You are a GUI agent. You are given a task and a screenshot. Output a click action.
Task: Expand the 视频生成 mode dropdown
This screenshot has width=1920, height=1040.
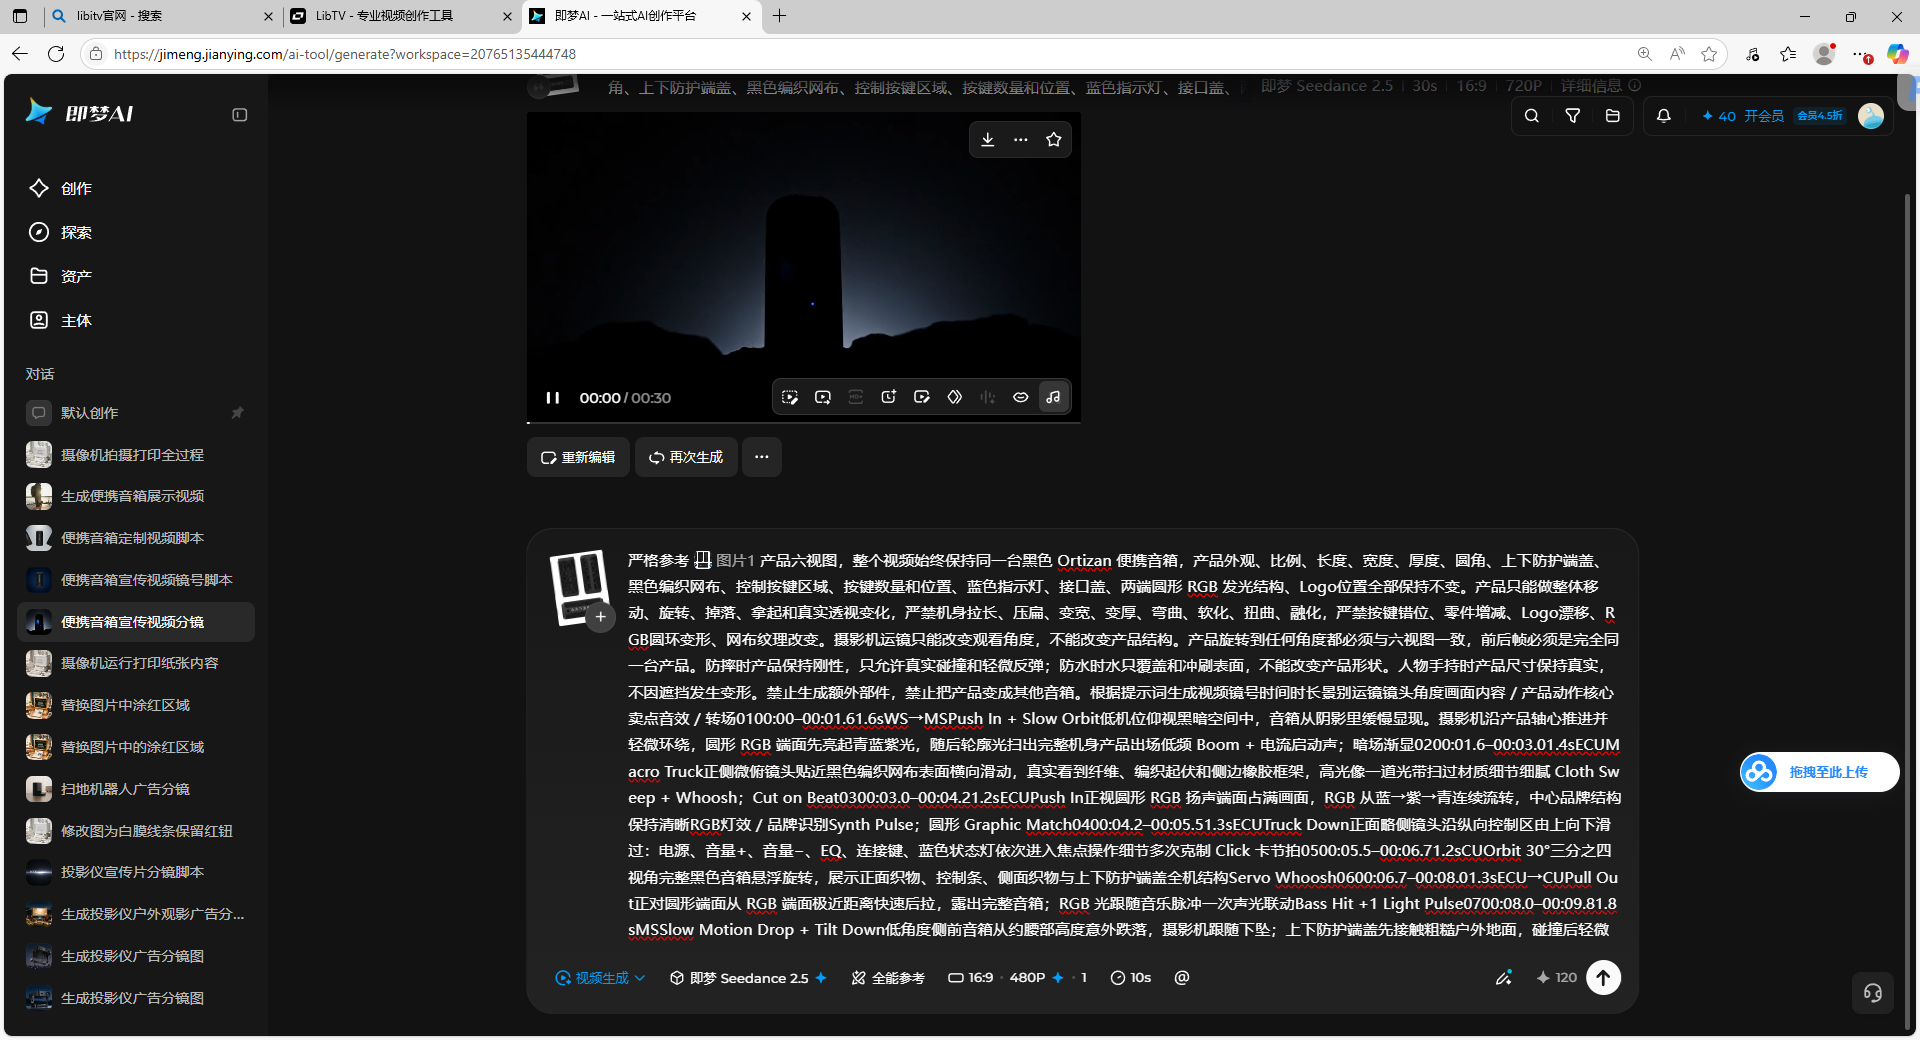pyautogui.click(x=601, y=978)
